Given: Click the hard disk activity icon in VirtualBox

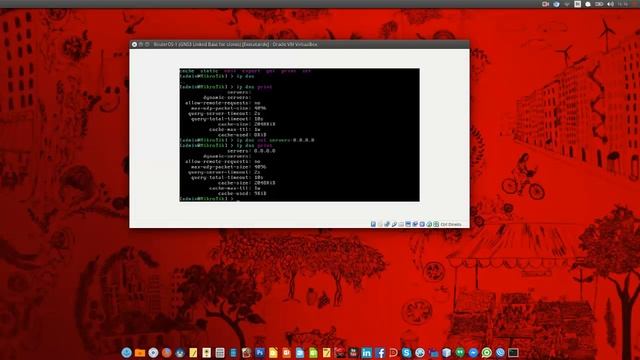Looking at the screenshot, I should 373,224.
